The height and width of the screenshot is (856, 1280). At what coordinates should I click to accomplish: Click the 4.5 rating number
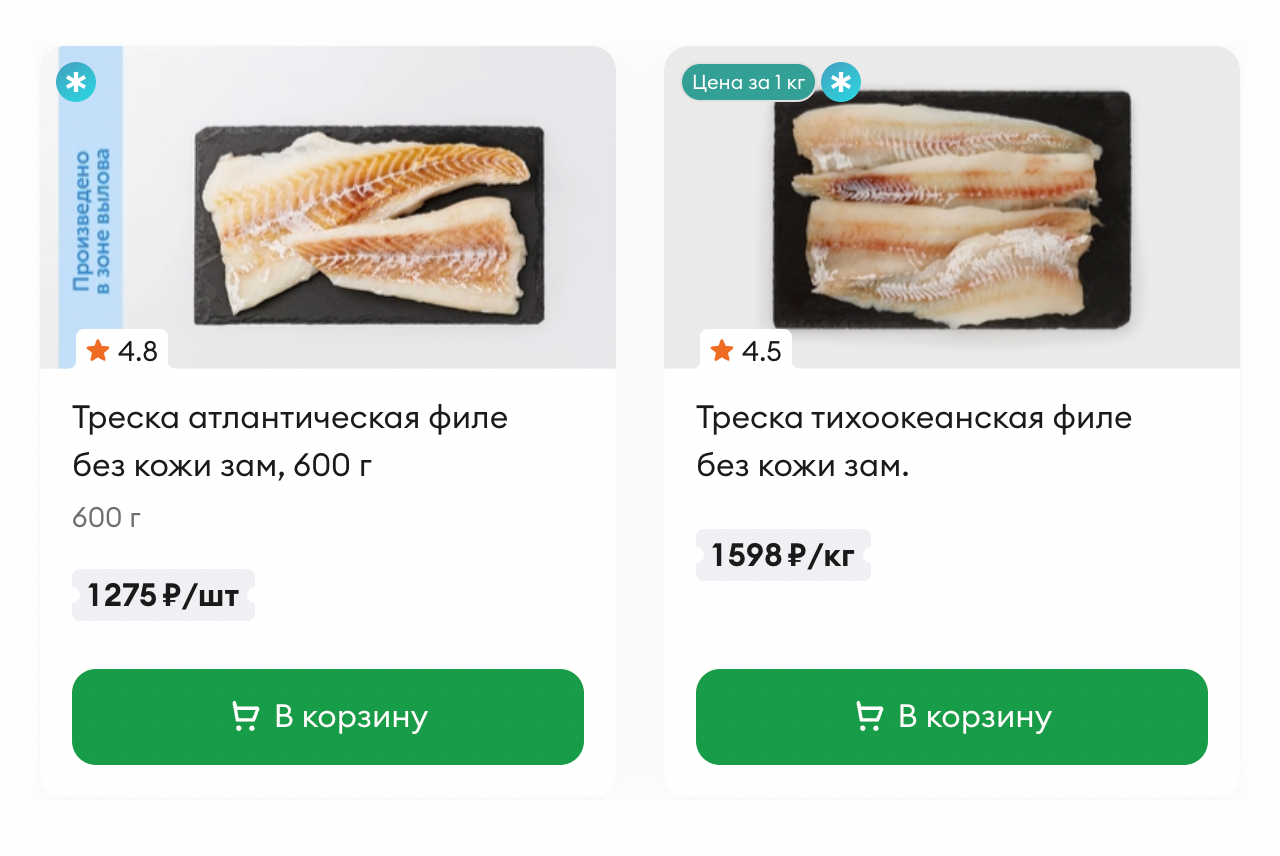[x=762, y=351]
